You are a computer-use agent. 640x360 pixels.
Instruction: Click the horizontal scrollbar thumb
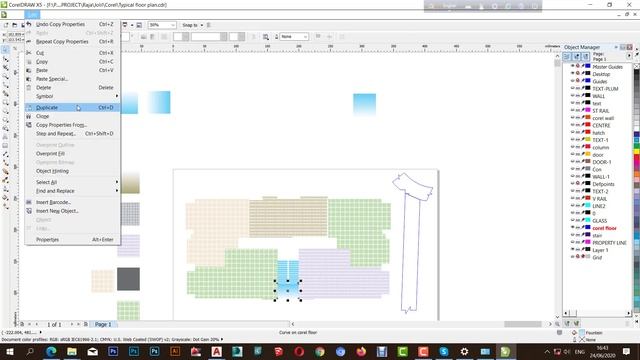tap(522, 324)
